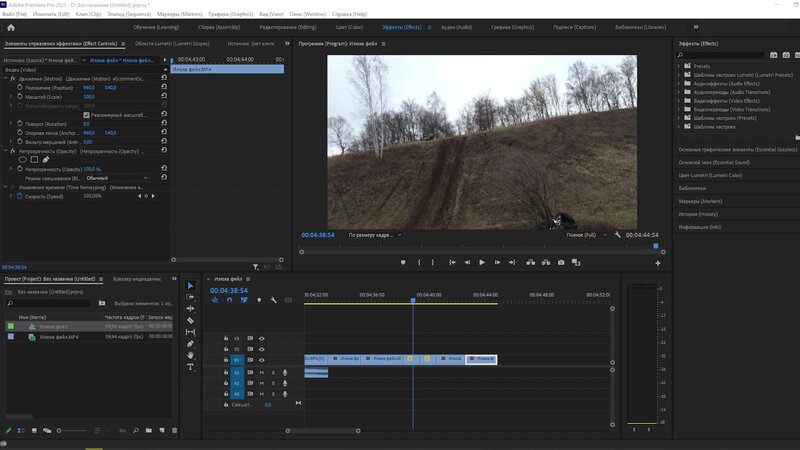Mute track A1
Screen dimensions: 800x450
262,372
